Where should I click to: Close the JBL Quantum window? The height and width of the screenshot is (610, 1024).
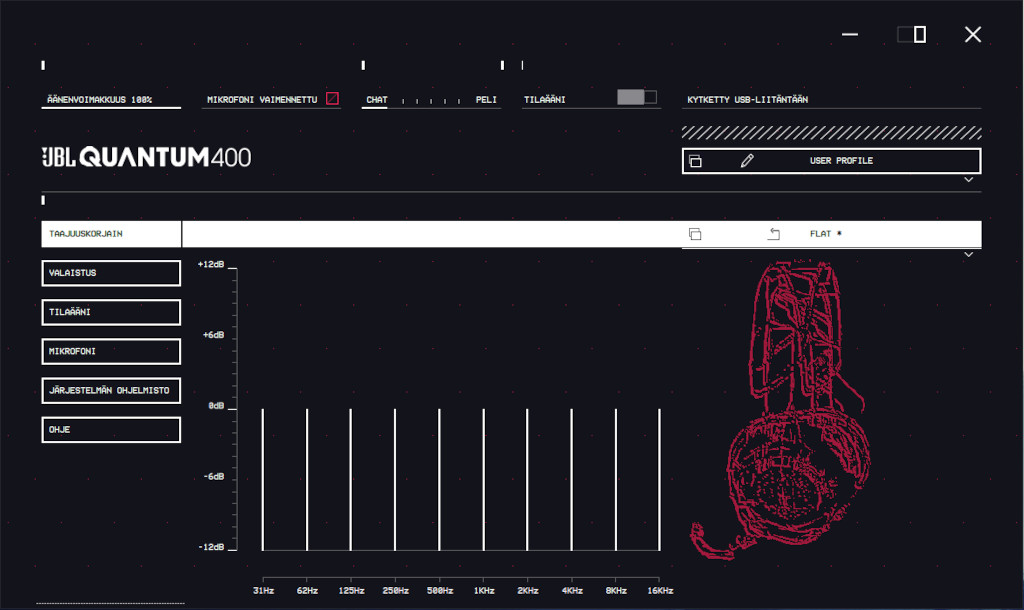point(973,34)
